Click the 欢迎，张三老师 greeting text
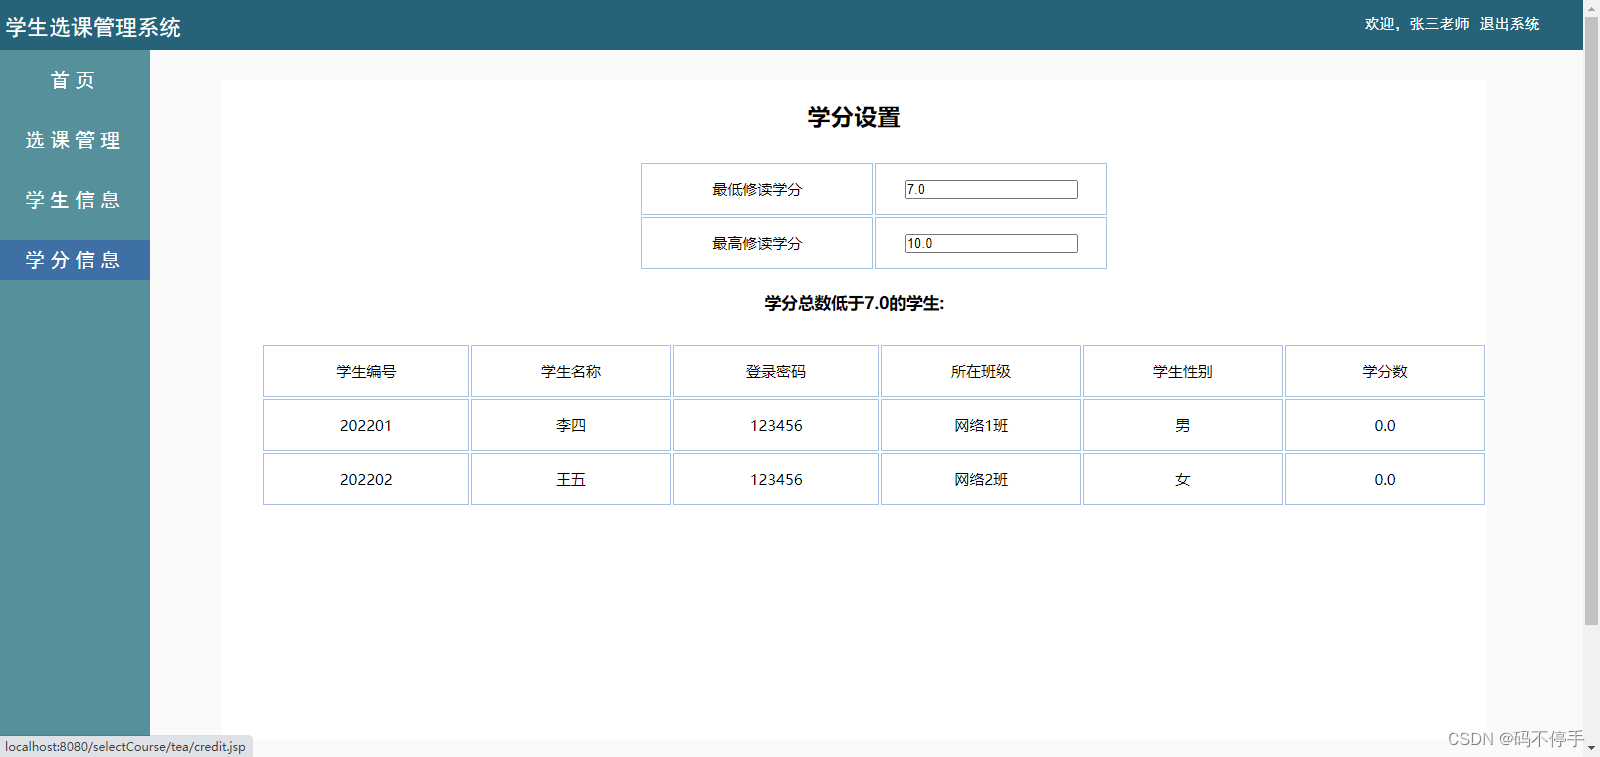The height and width of the screenshot is (757, 1600). [x=1417, y=24]
